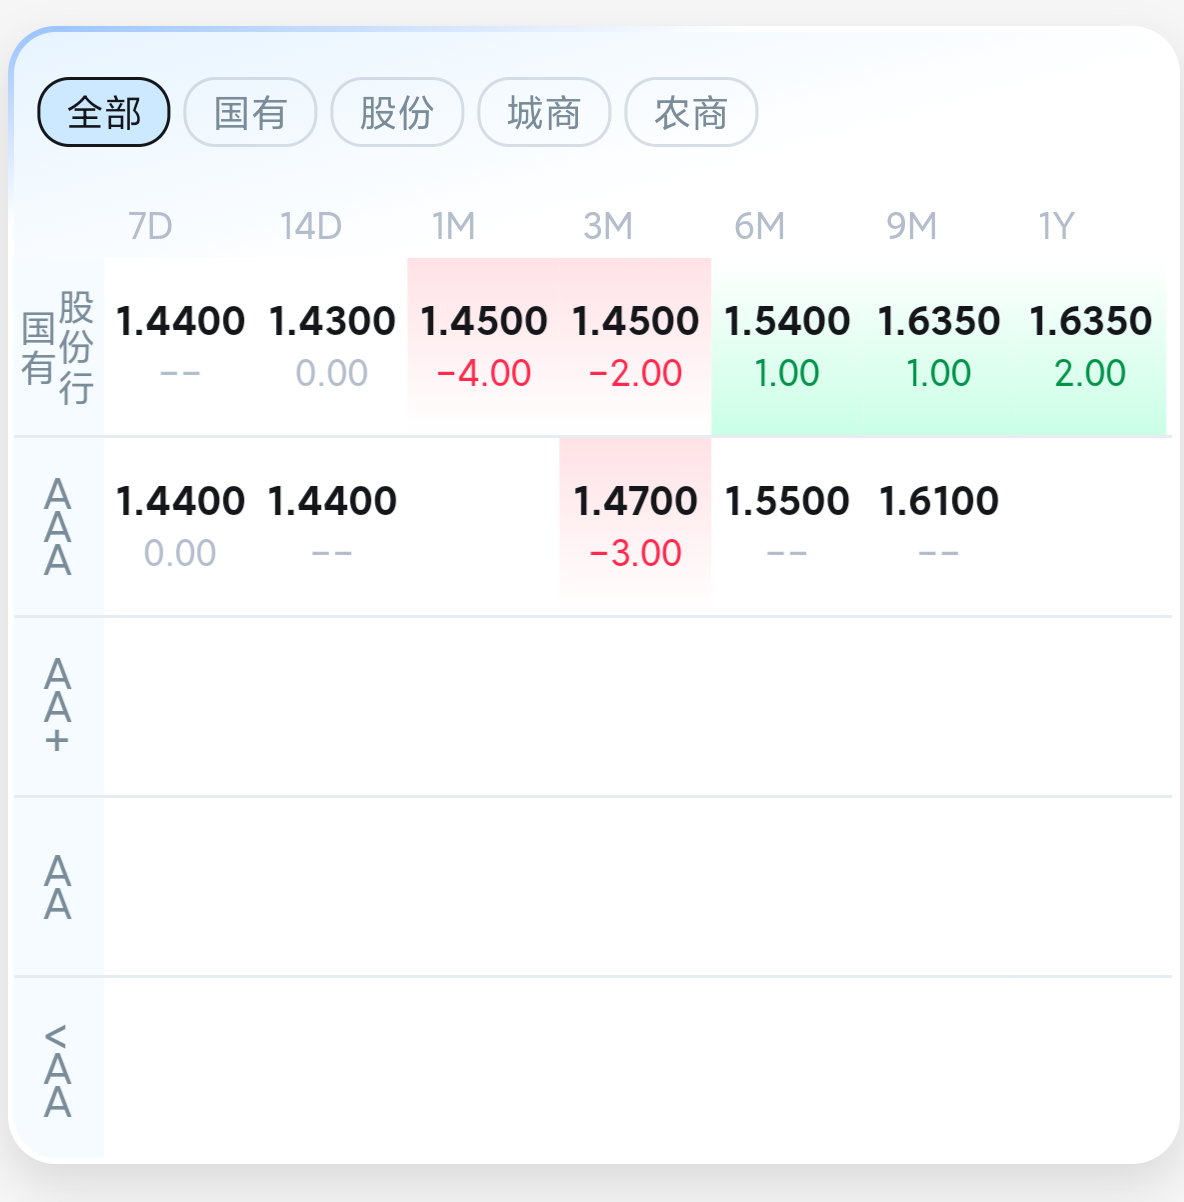The height and width of the screenshot is (1202, 1184).
Task: Show only 农商 banks
Action: [x=691, y=112]
